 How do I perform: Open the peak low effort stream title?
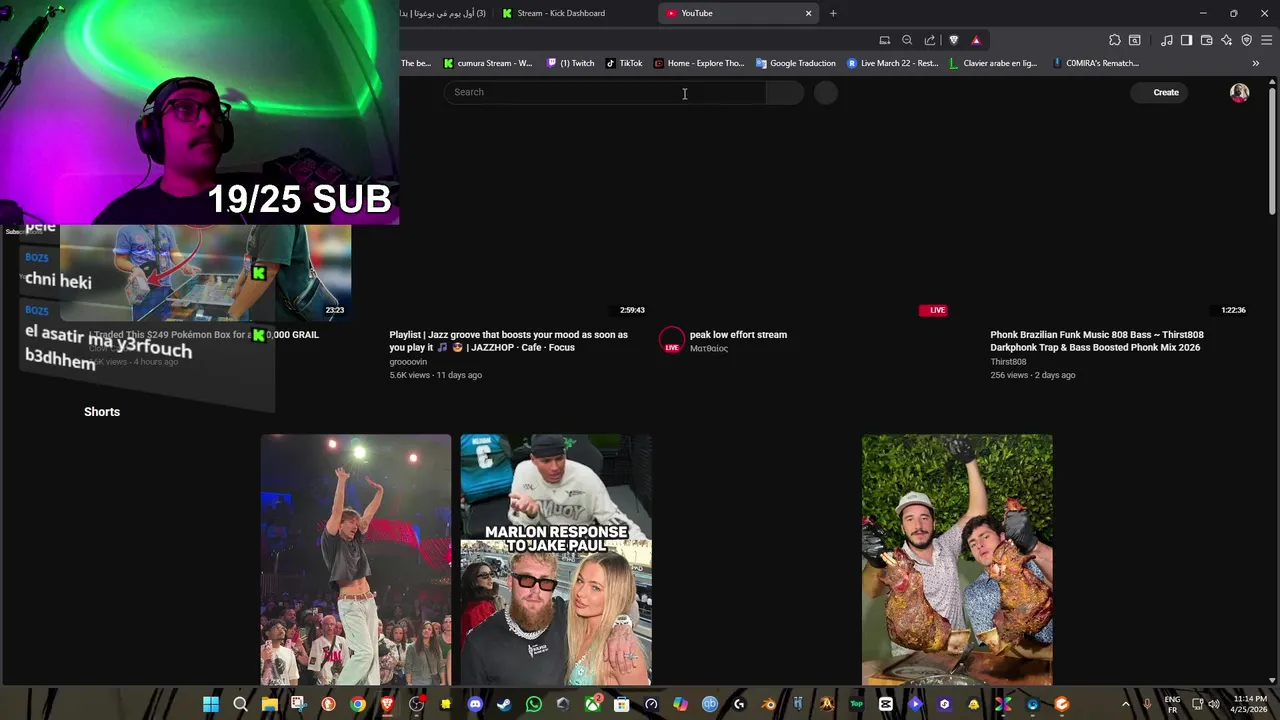738,335
